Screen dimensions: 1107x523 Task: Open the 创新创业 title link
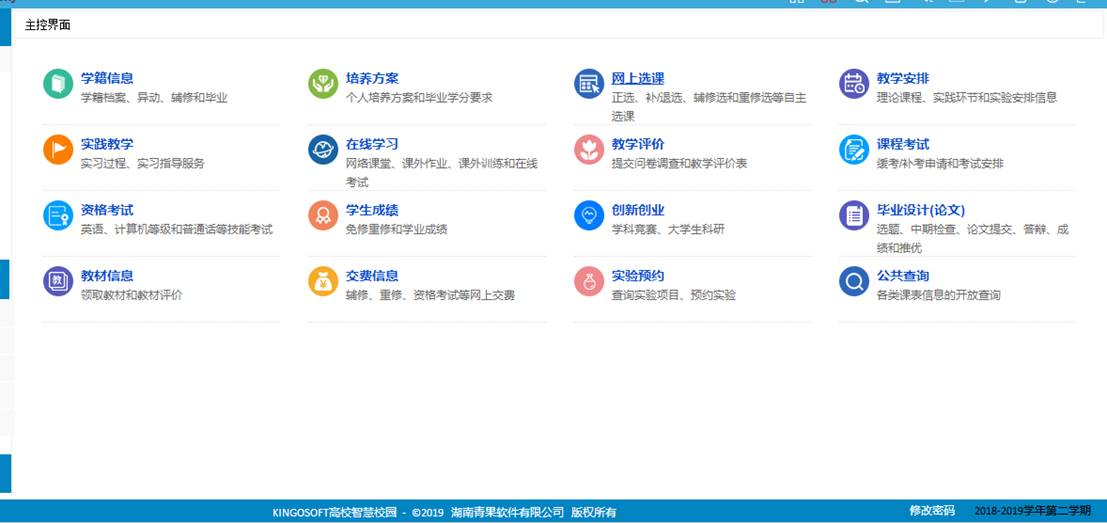(x=638, y=210)
